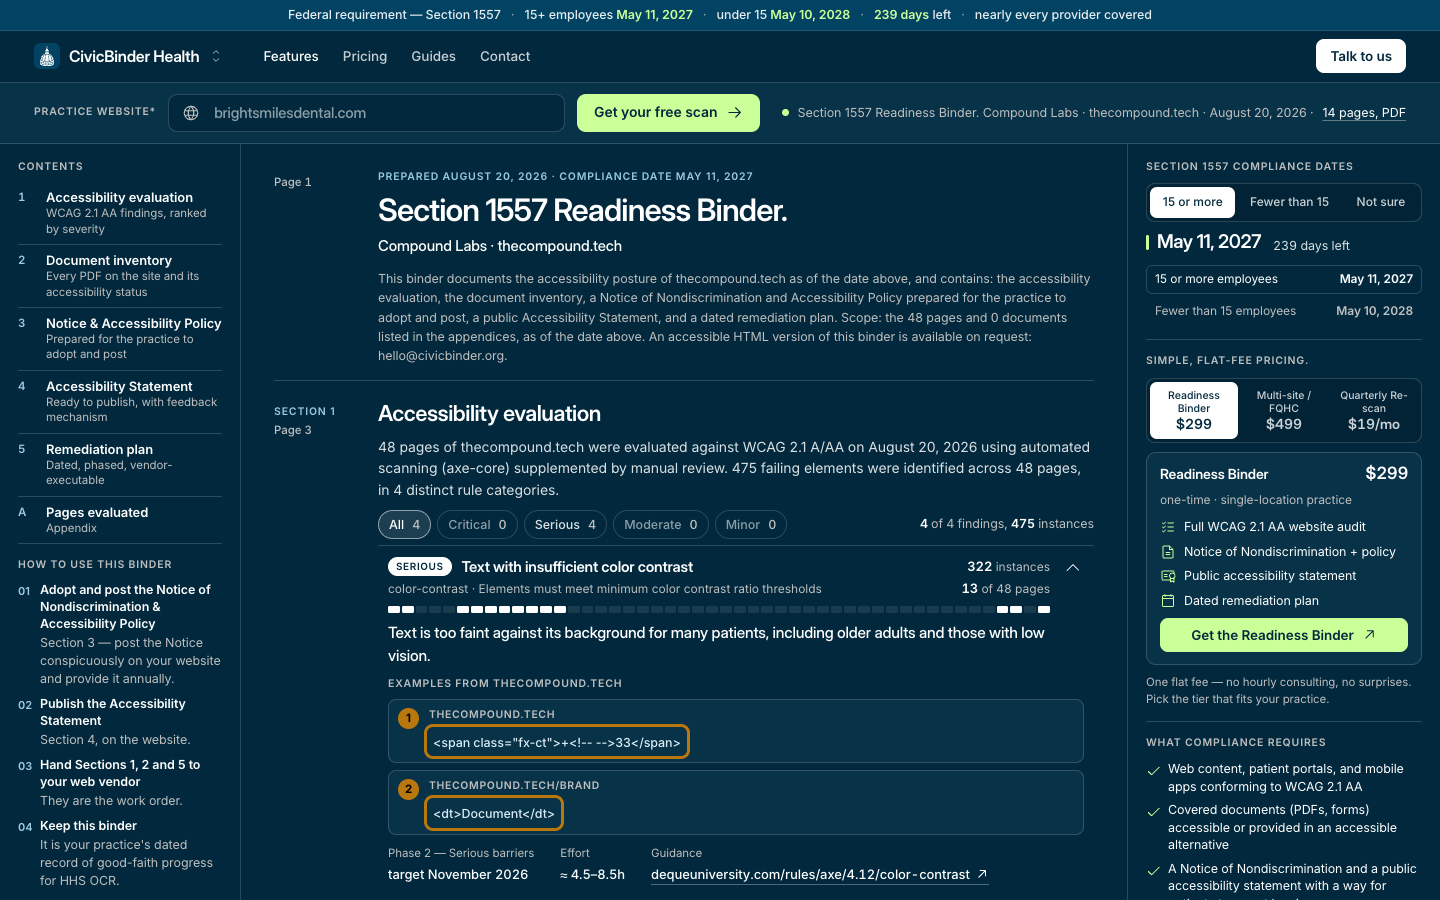The height and width of the screenshot is (900, 1440).
Task: Click the globe icon in the website field
Action: coord(191,113)
